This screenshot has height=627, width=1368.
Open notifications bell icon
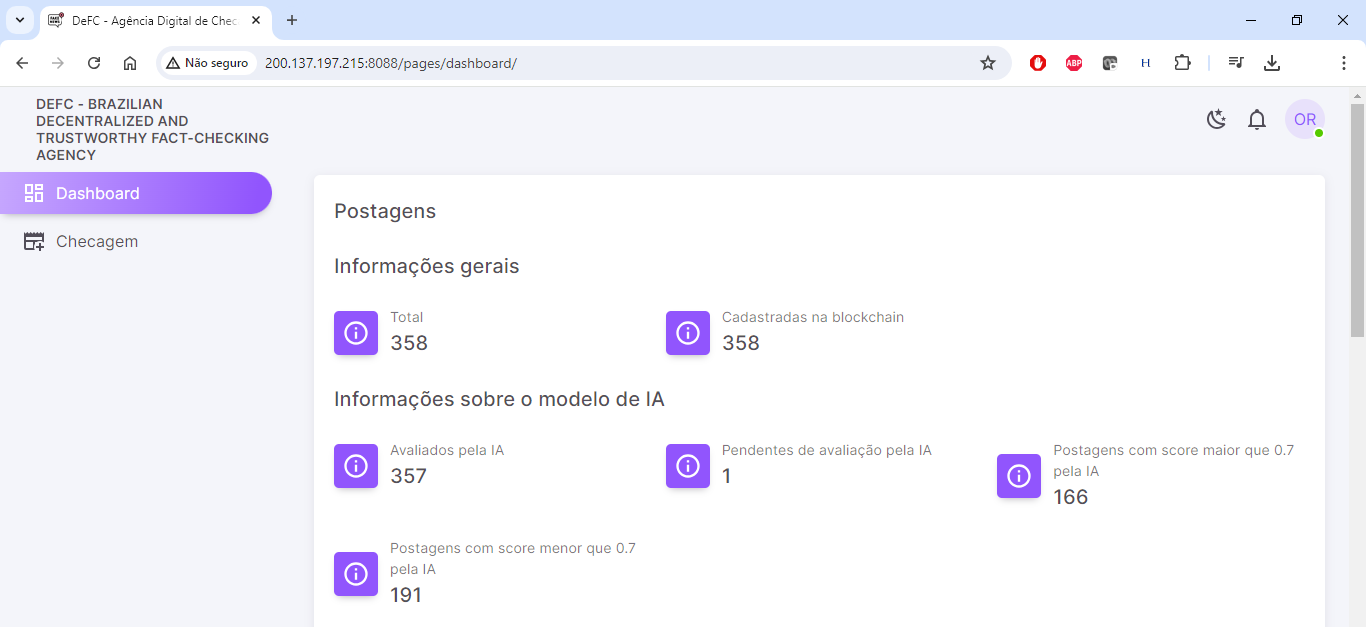click(x=1257, y=120)
